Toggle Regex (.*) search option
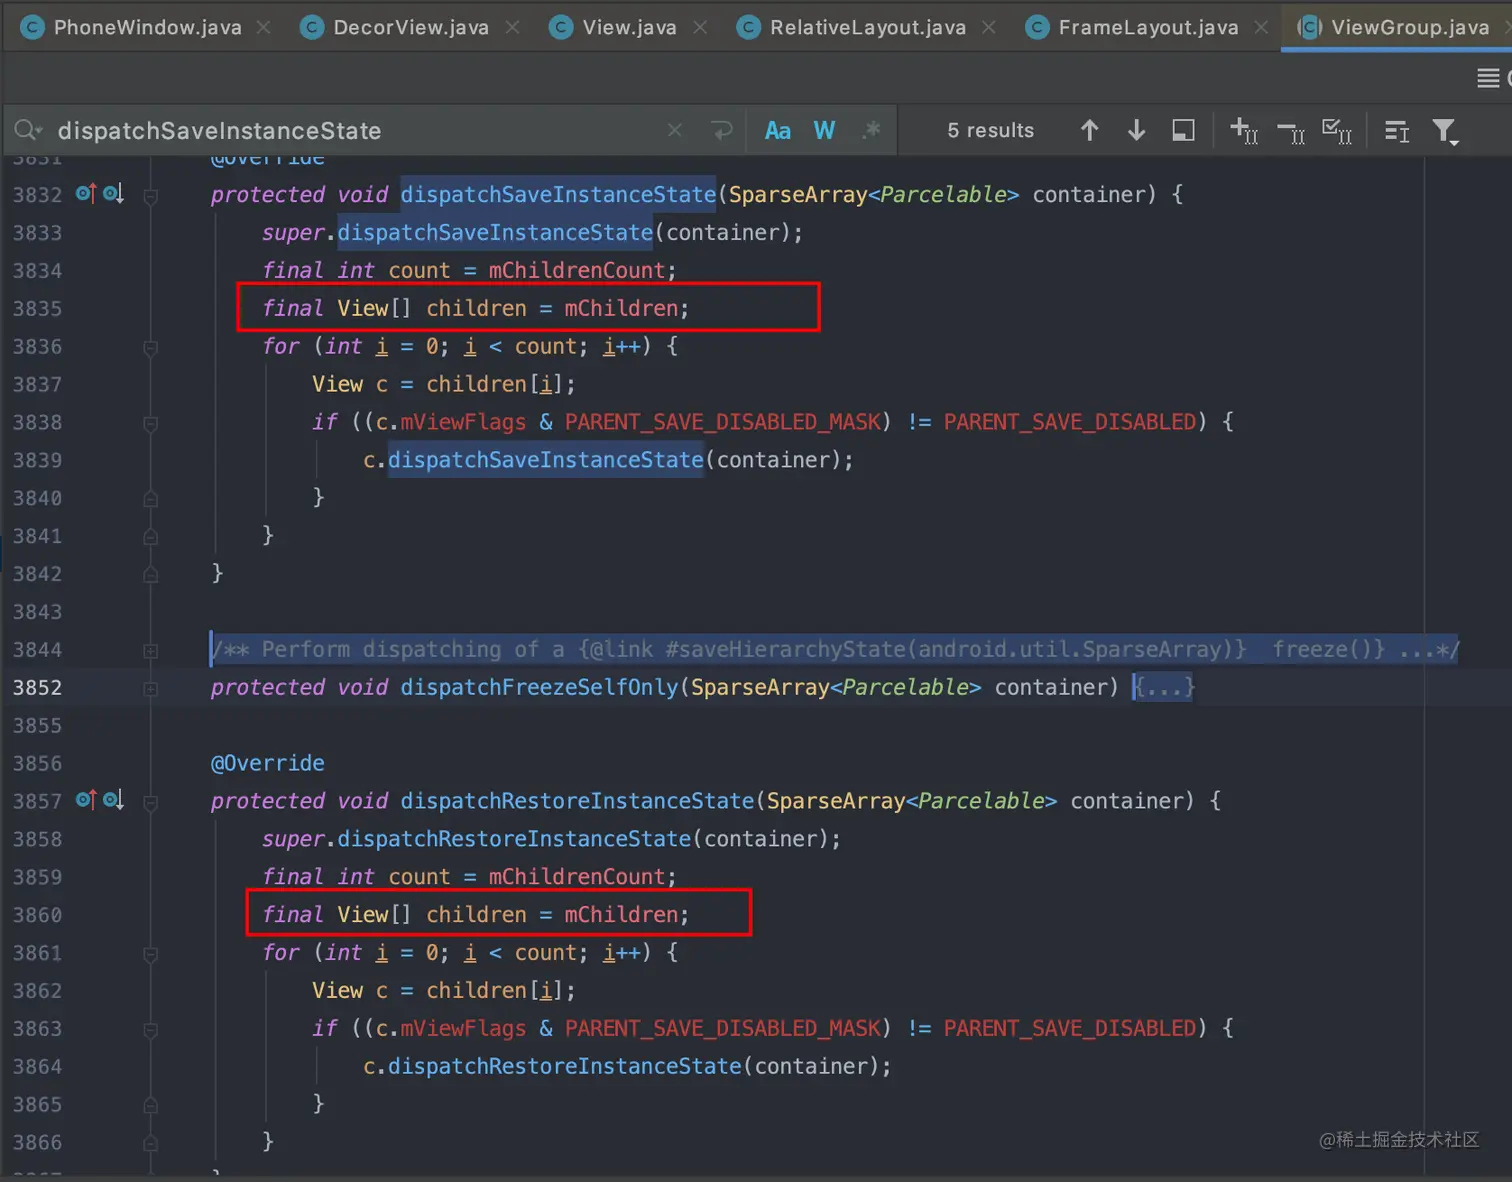Viewport: 1512px width, 1182px height. pyautogui.click(x=871, y=130)
